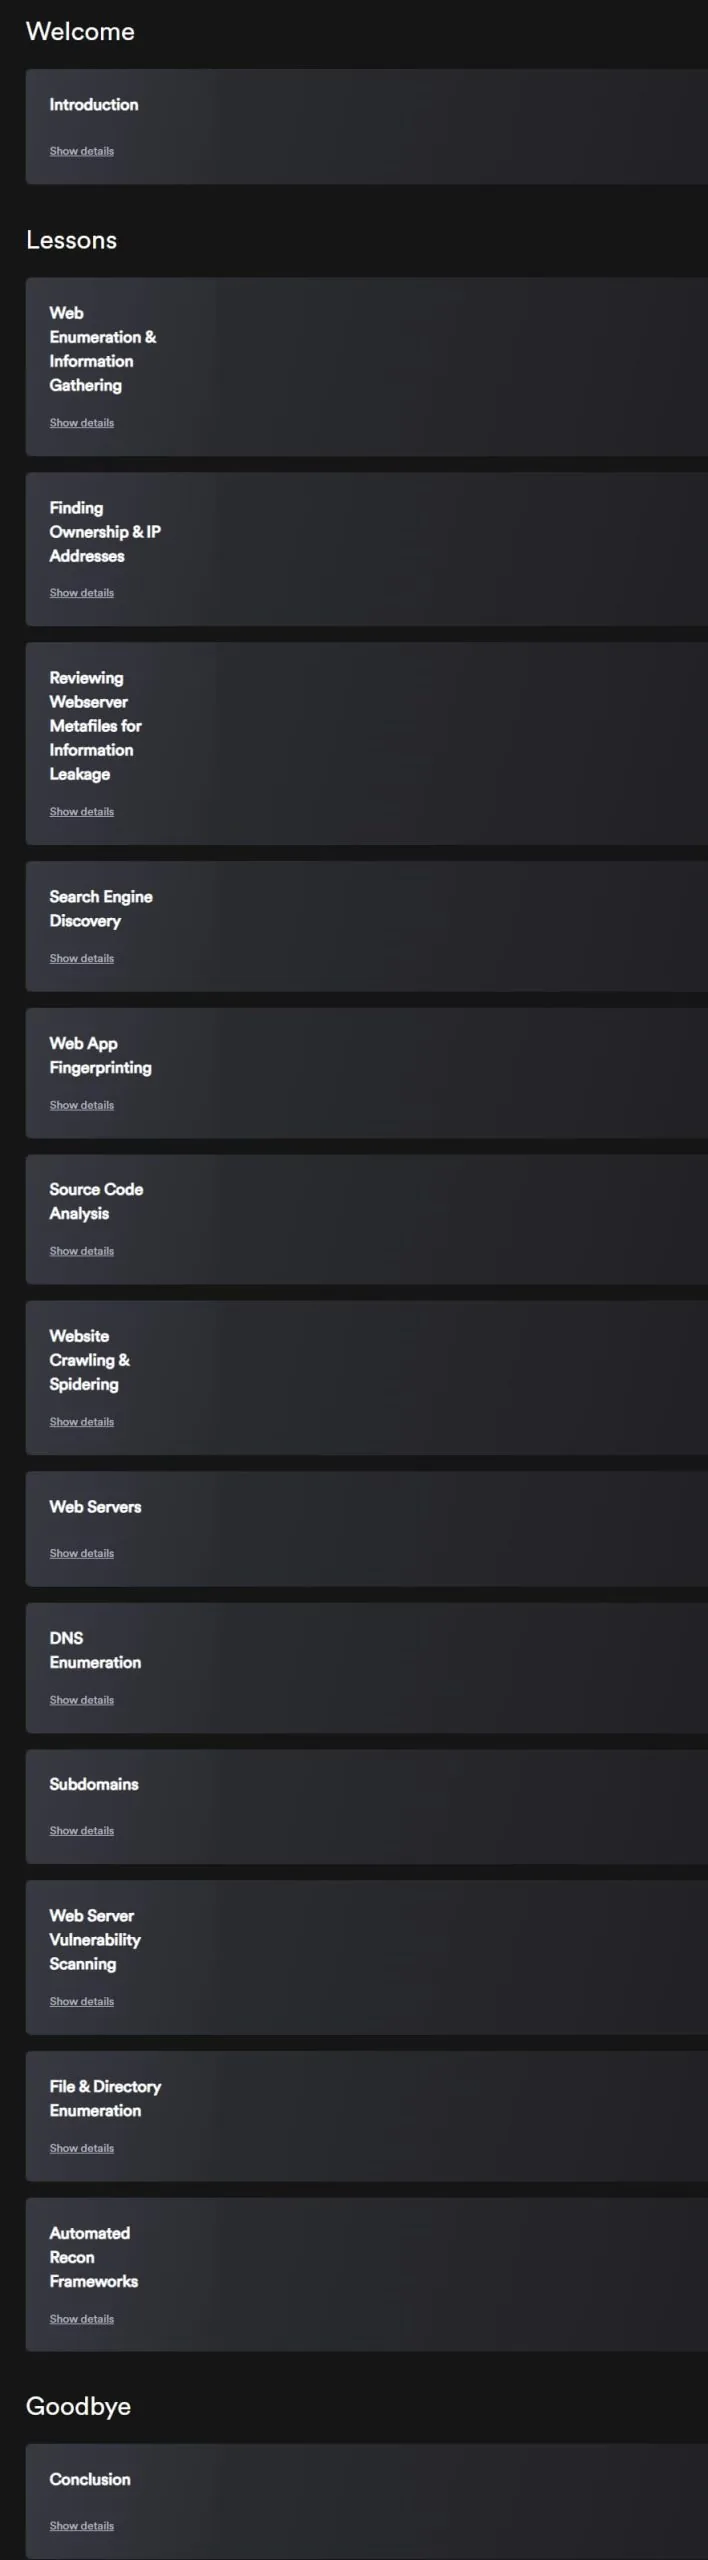Viewport: 708px width, 2560px height.
Task: Expand details under Web Enumeration & Information Gathering
Action: [x=82, y=423]
